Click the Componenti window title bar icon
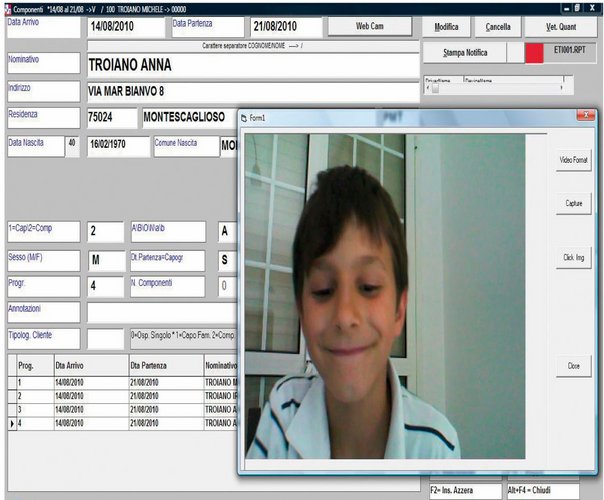This screenshot has height=500, width=604. pos(5,6)
